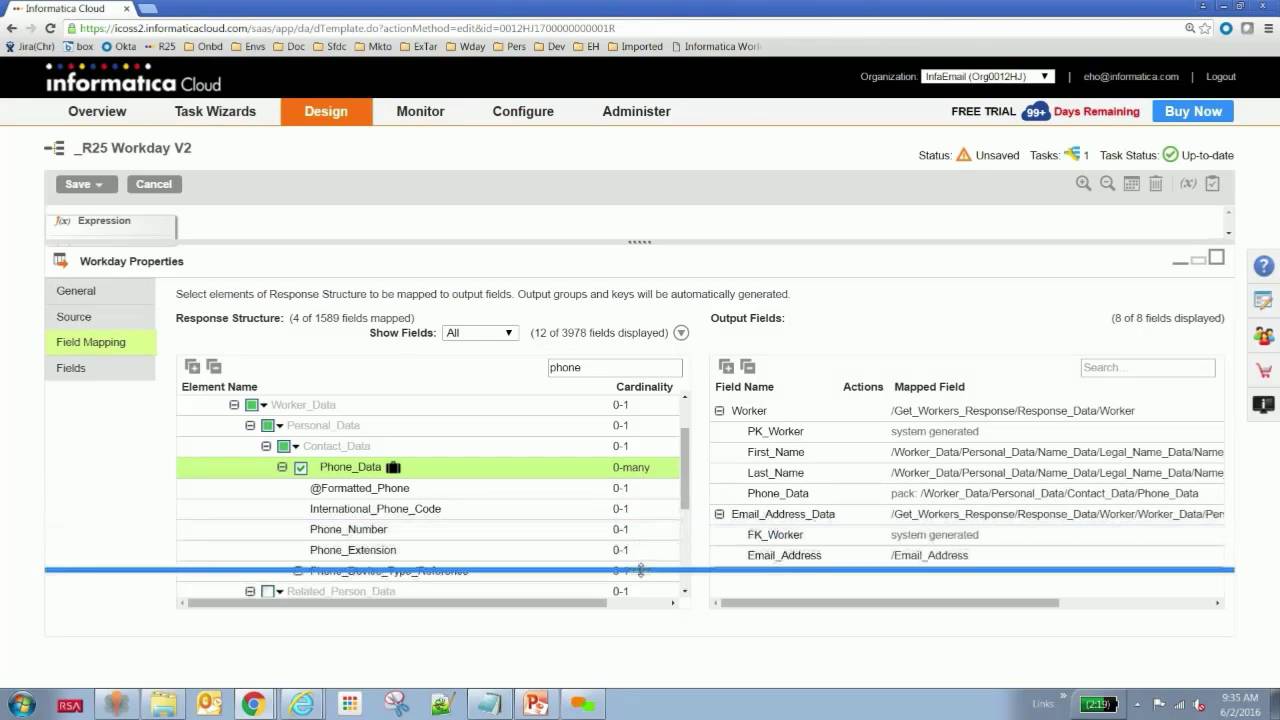1280x720 pixels.
Task: Click the horizontal scrollbar under Output Fields
Action: [x=889, y=603]
